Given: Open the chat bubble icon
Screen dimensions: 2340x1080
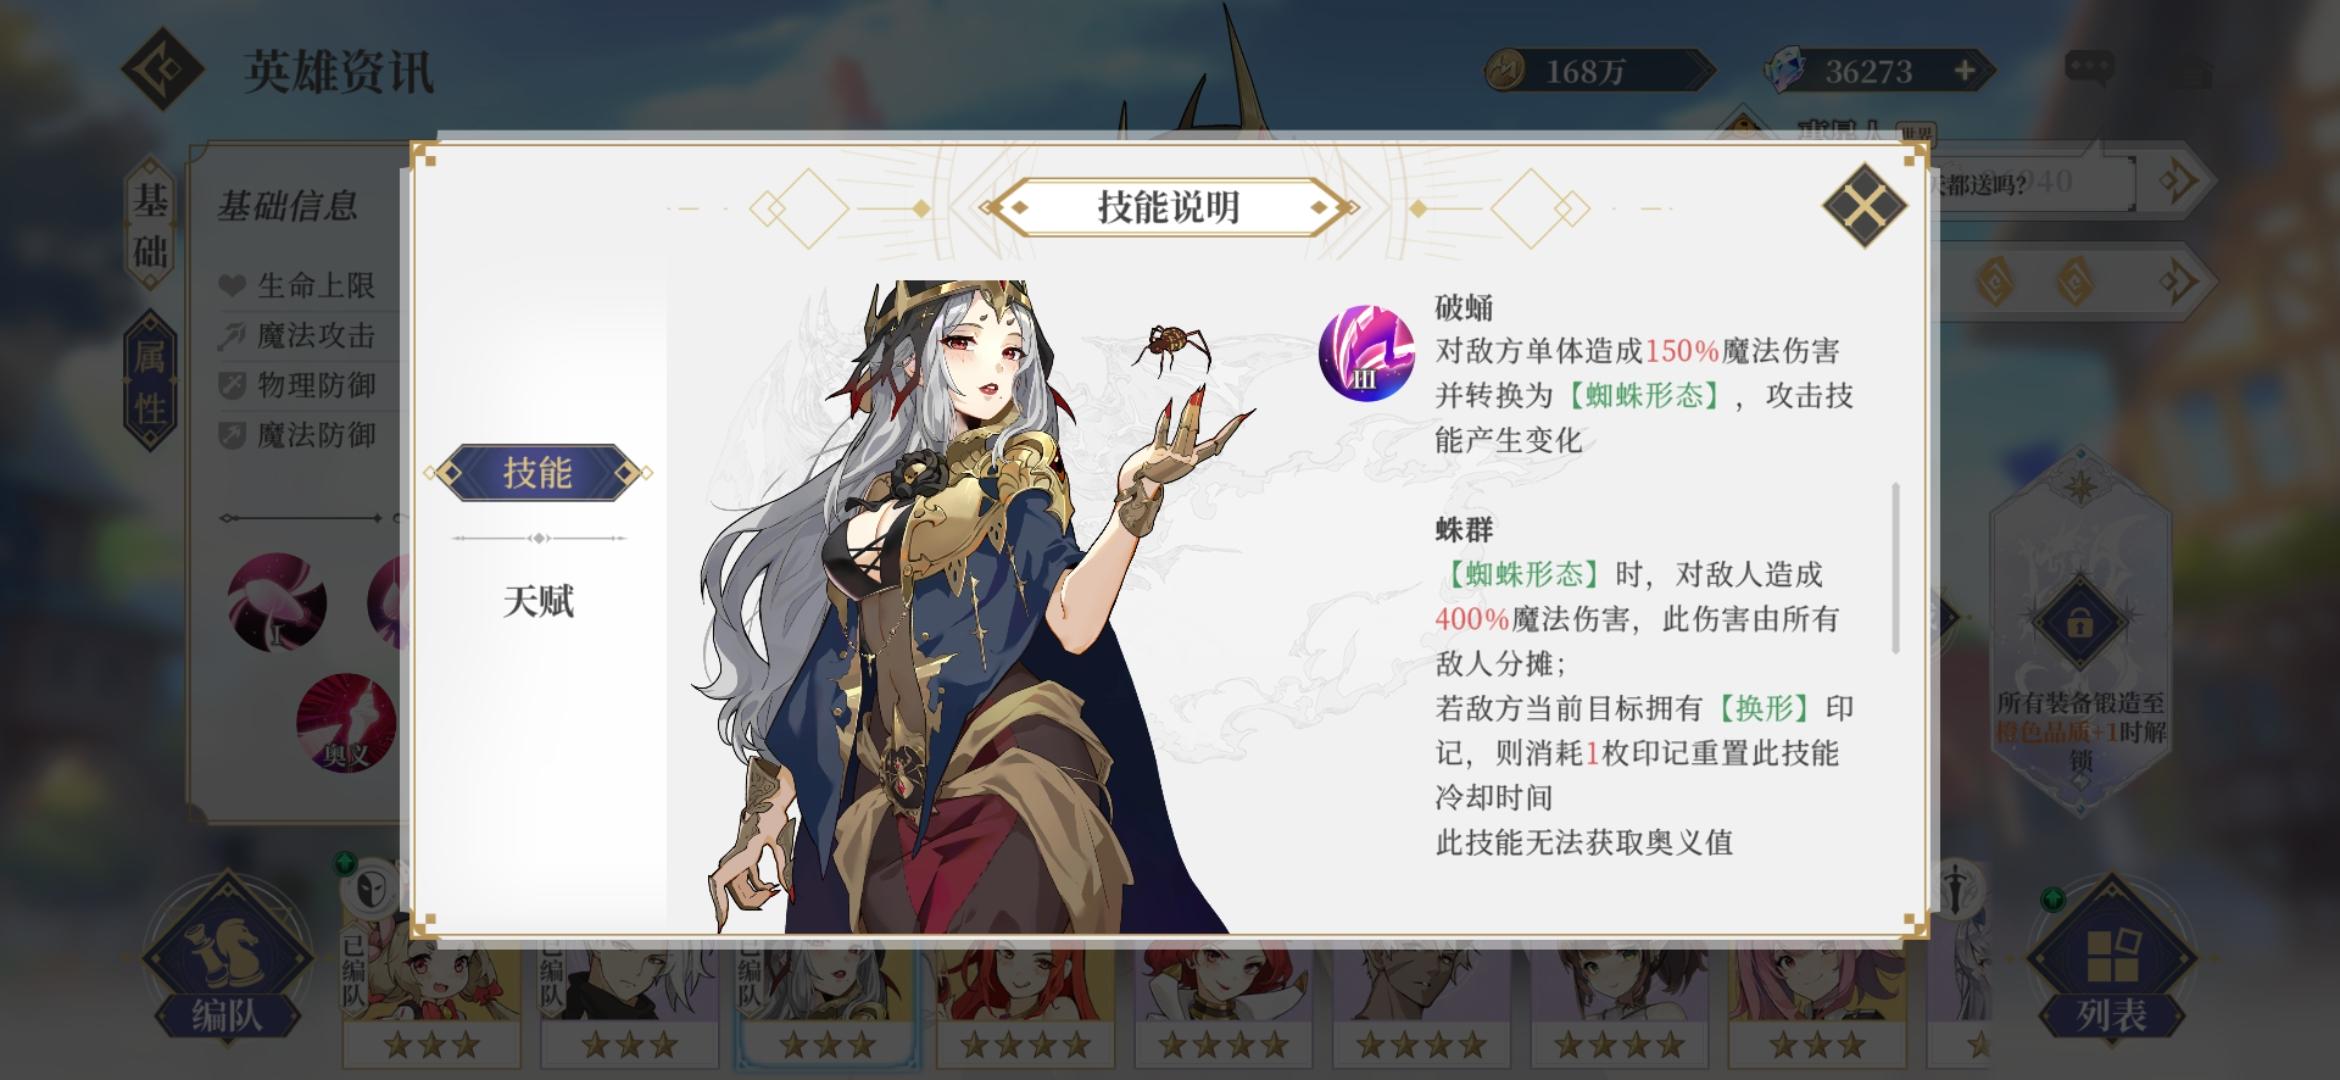Looking at the screenshot, I should point(2089,69).
